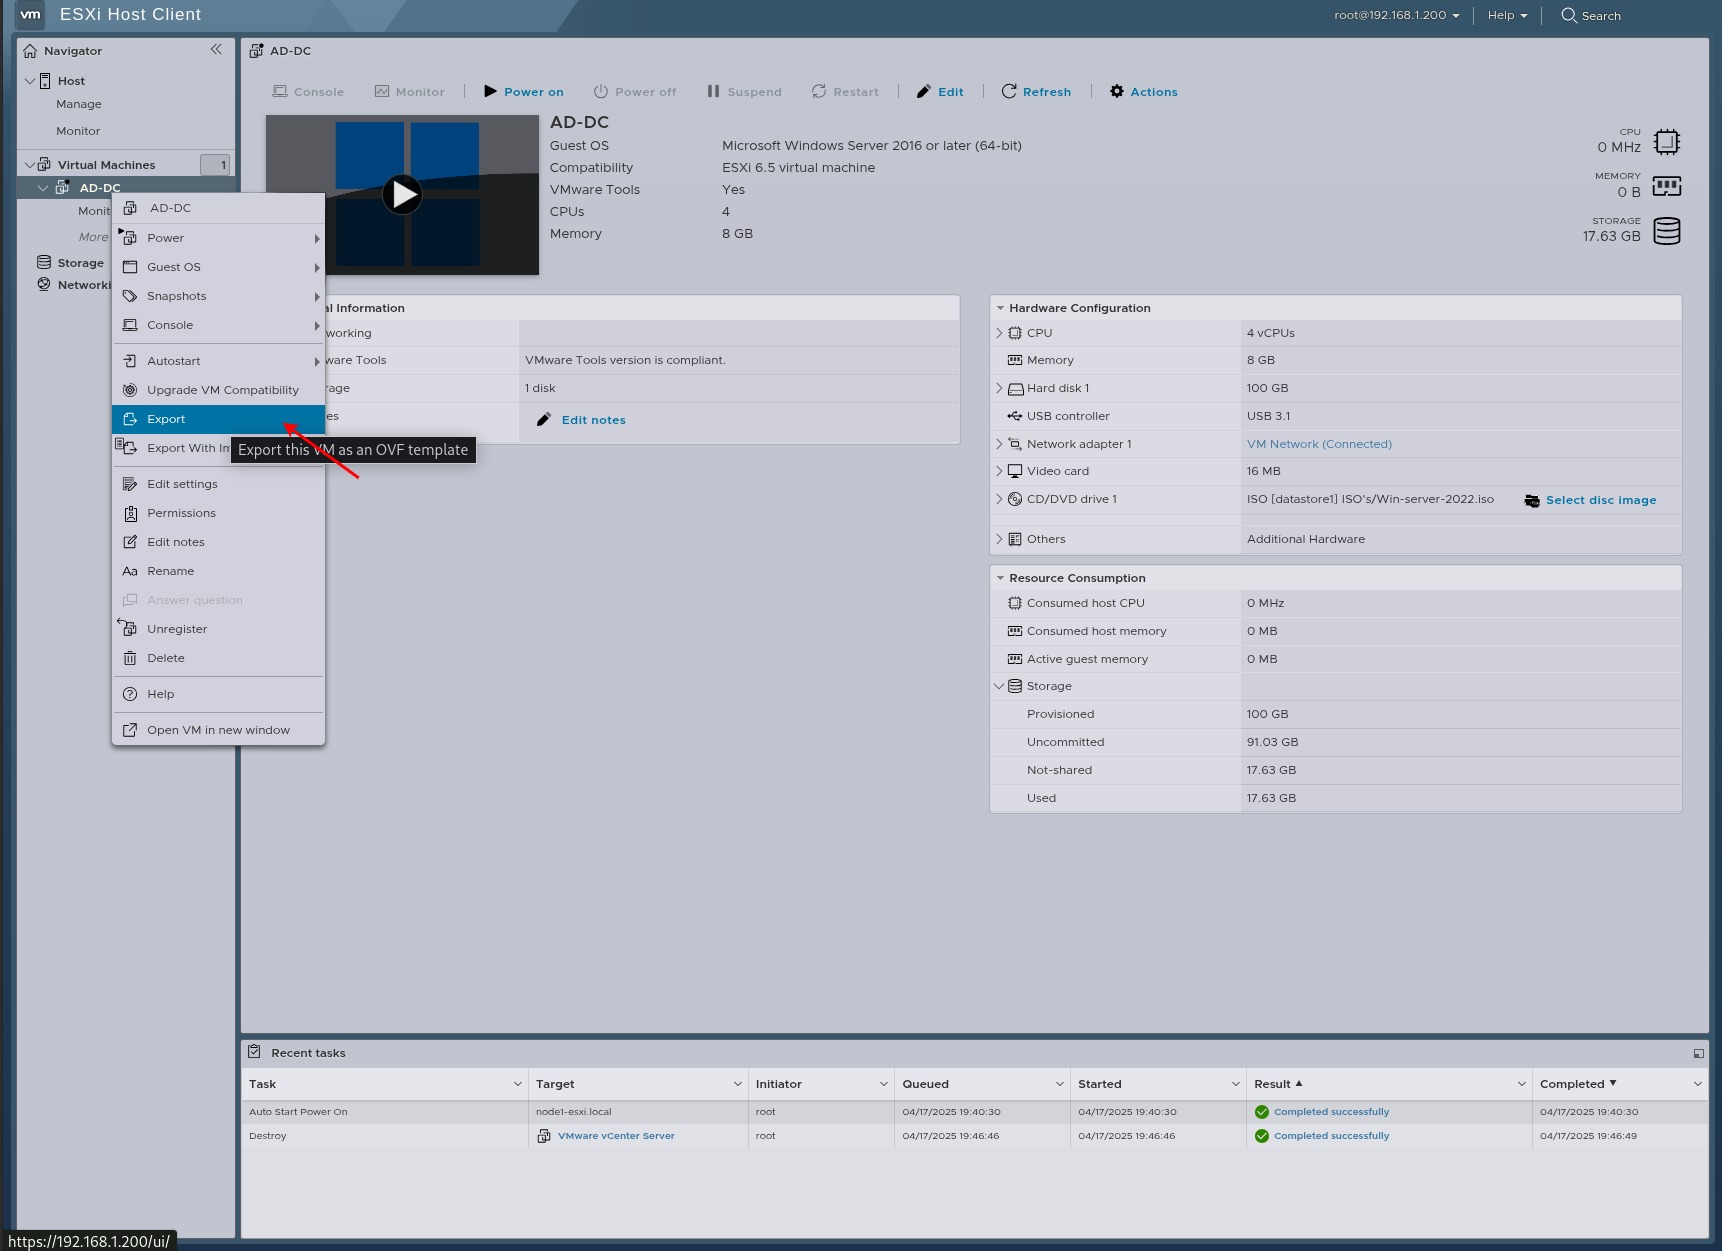Play the AD-DC console preview thumbnail
The image size is (1723, 1251).
[402, 194]
